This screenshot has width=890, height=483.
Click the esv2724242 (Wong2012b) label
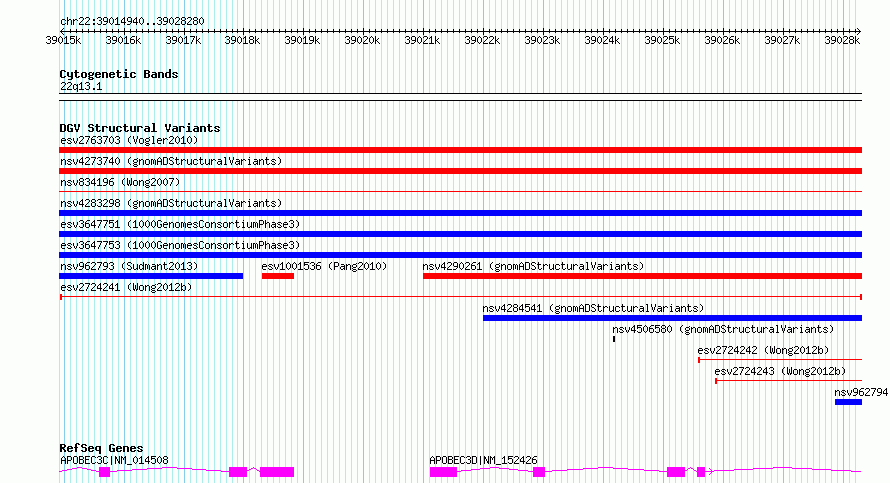[763, 350]
